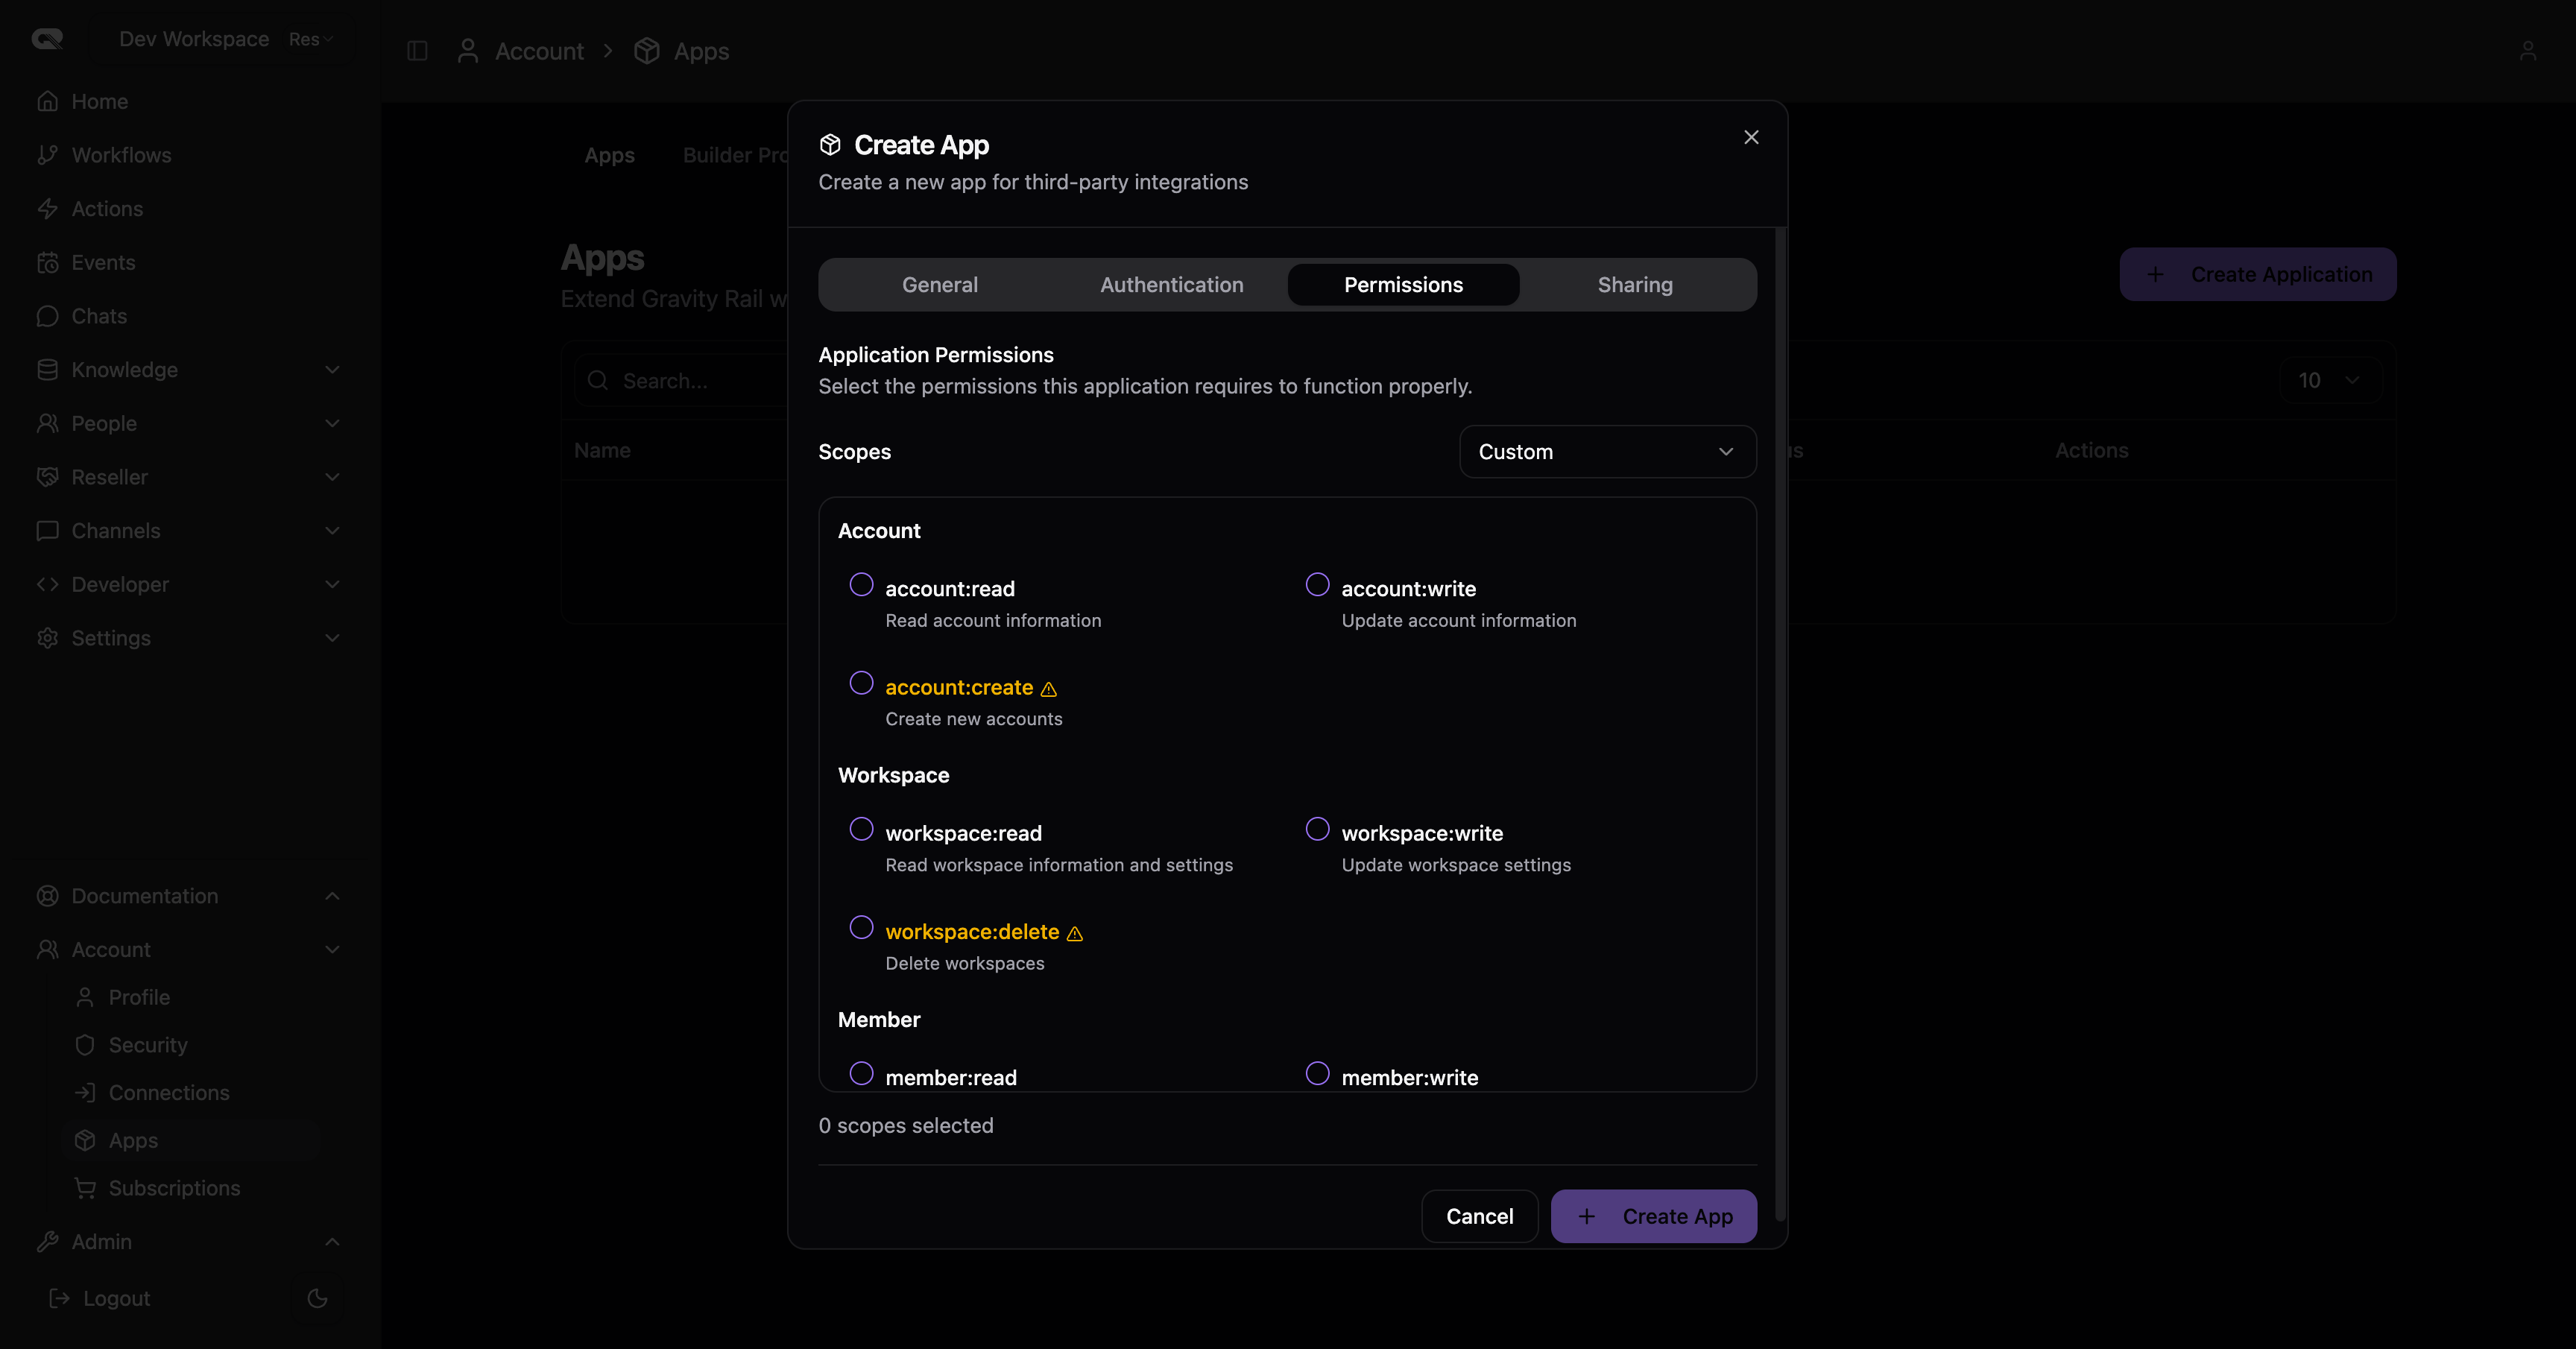Screen dimensions: 2576x1349
Task: Collapse the Account sidebar section
Action: pos(332,950)
